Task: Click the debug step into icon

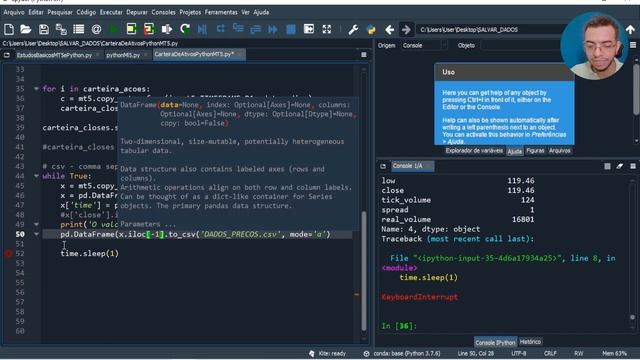Action: [x=238, y=29]
